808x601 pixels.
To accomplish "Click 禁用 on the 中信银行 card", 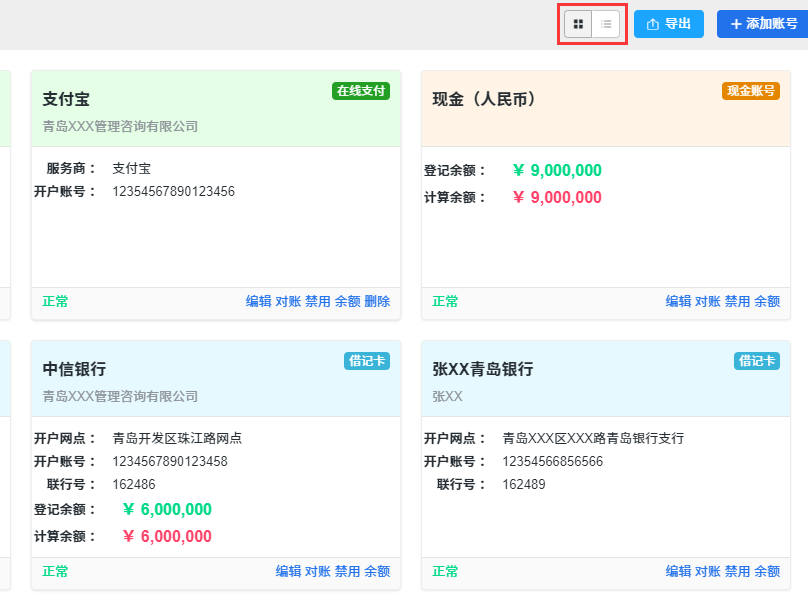I will pos(348,571).
